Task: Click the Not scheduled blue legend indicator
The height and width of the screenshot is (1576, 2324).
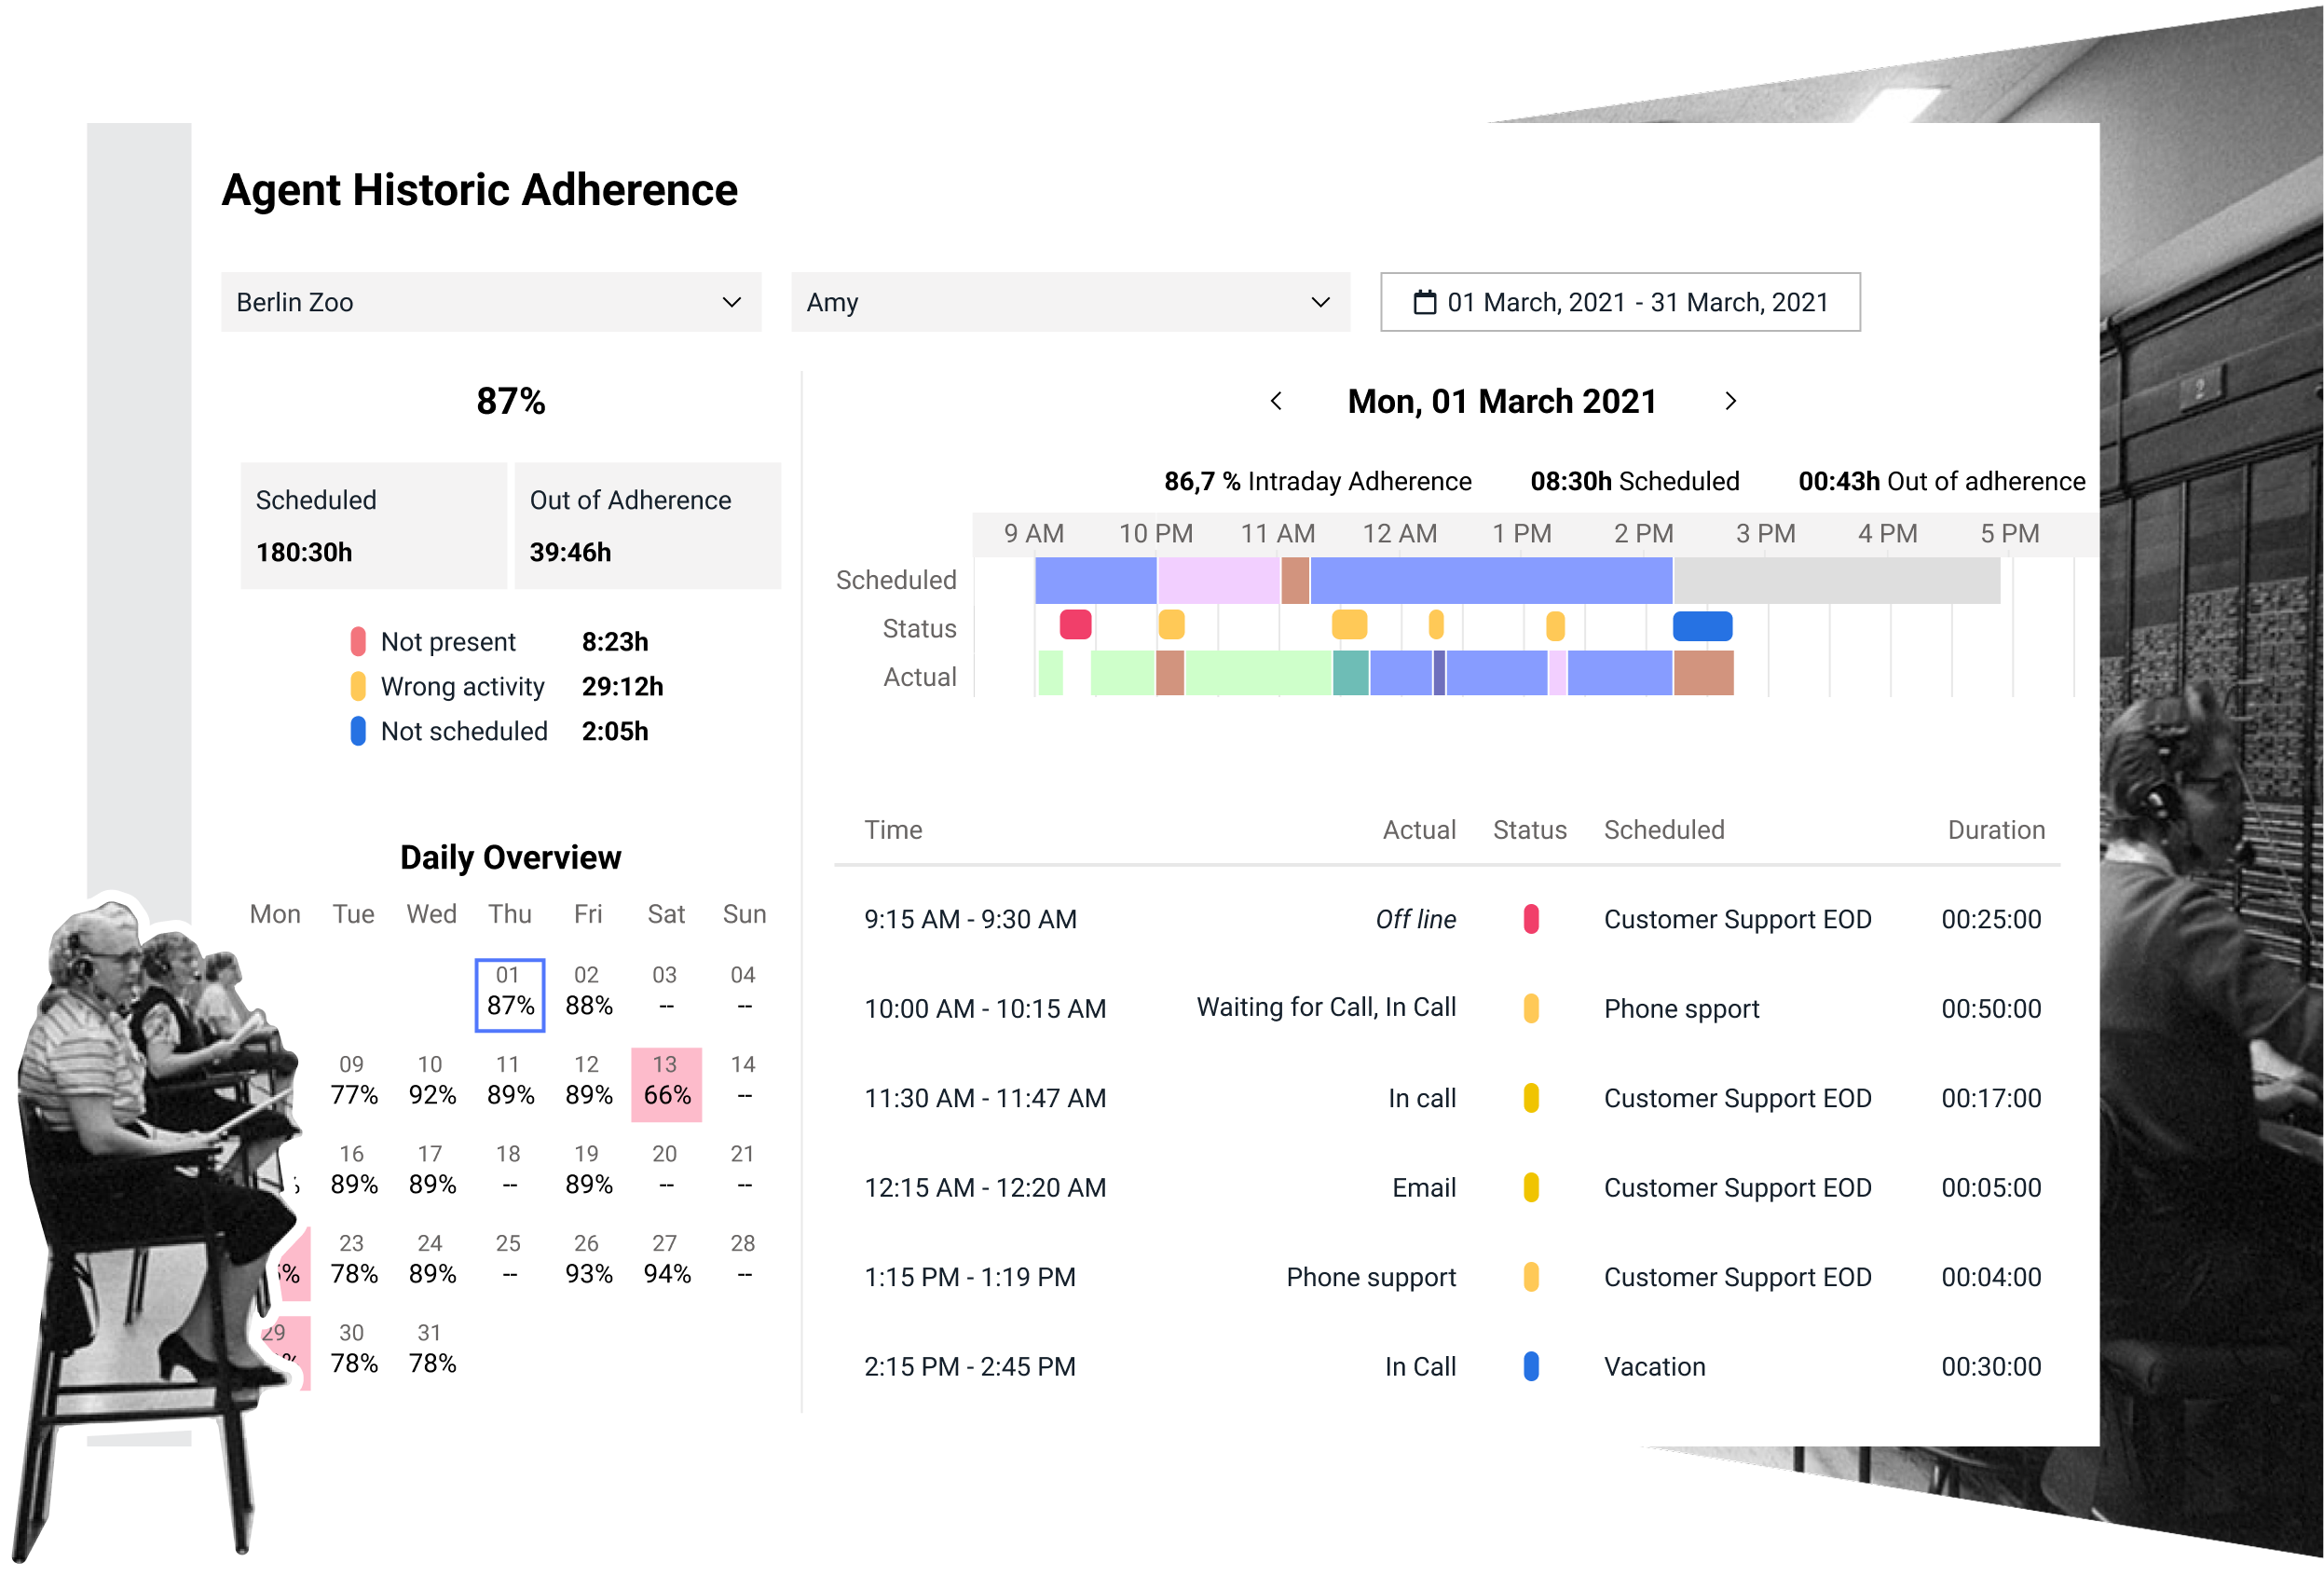Action: [358, 731]
